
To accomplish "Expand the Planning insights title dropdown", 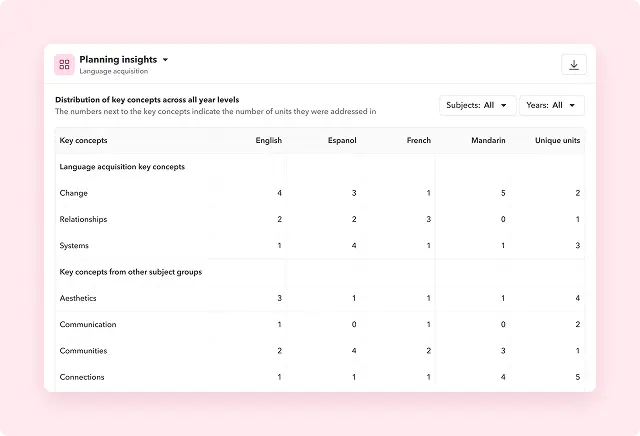I will [x=165, y=60].
